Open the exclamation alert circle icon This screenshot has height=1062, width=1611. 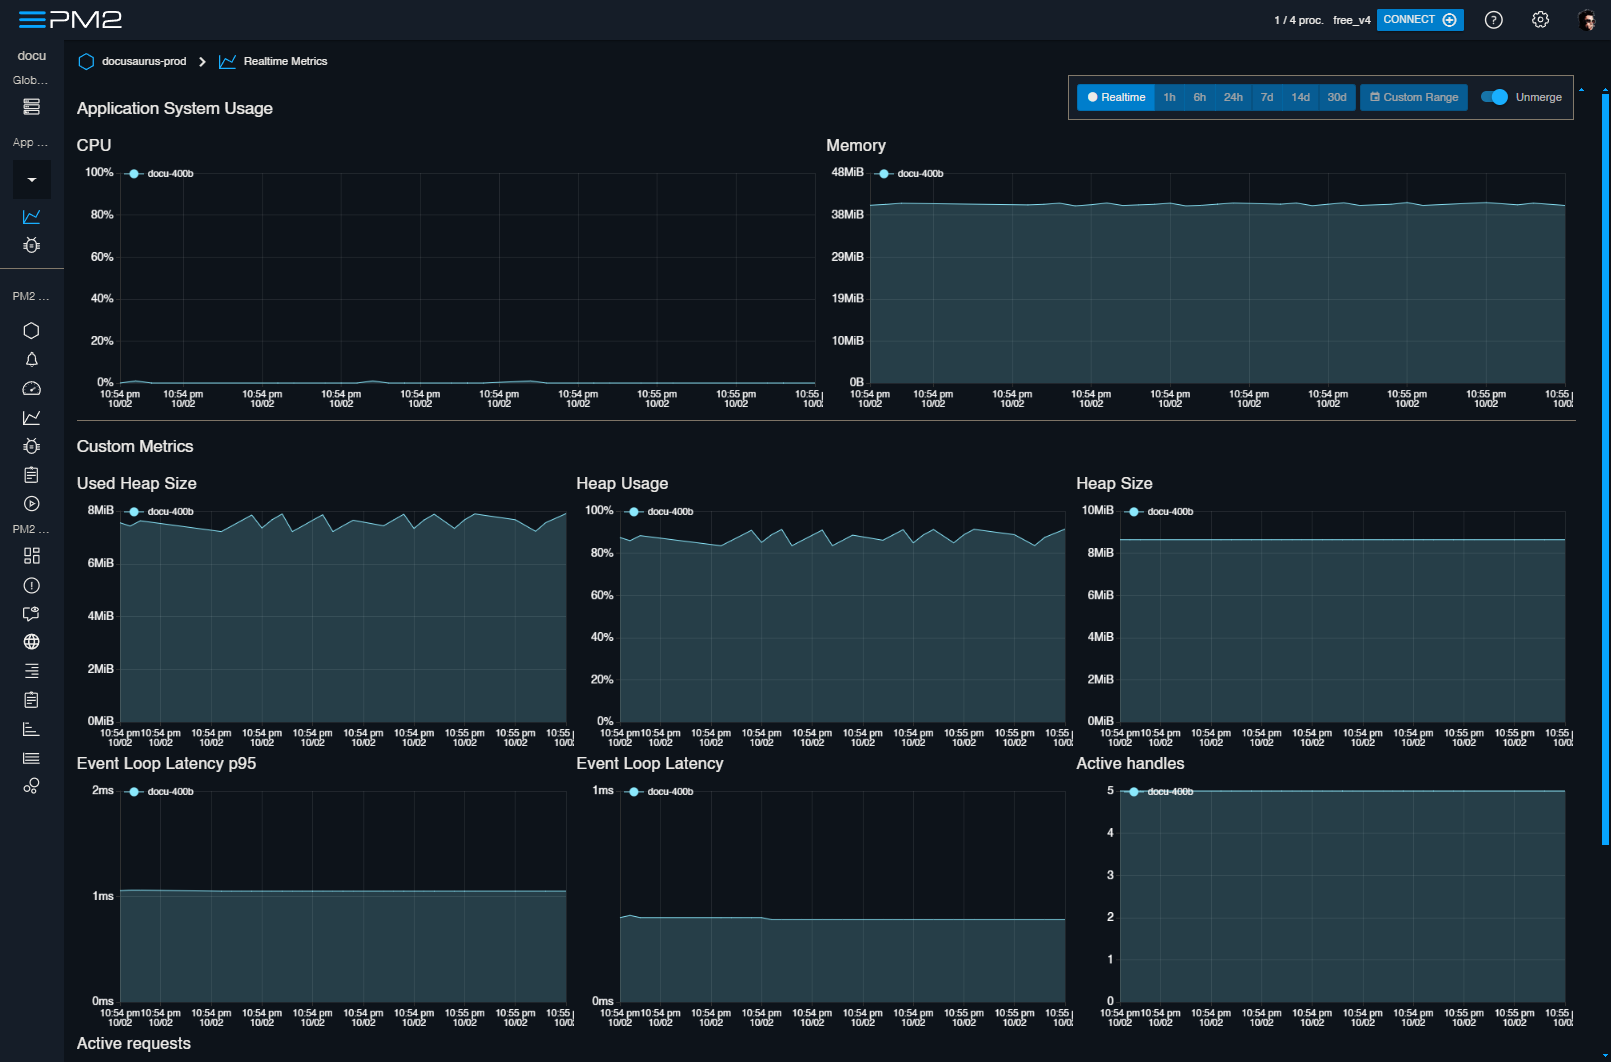pyautogui.click(x=31, y=585)
